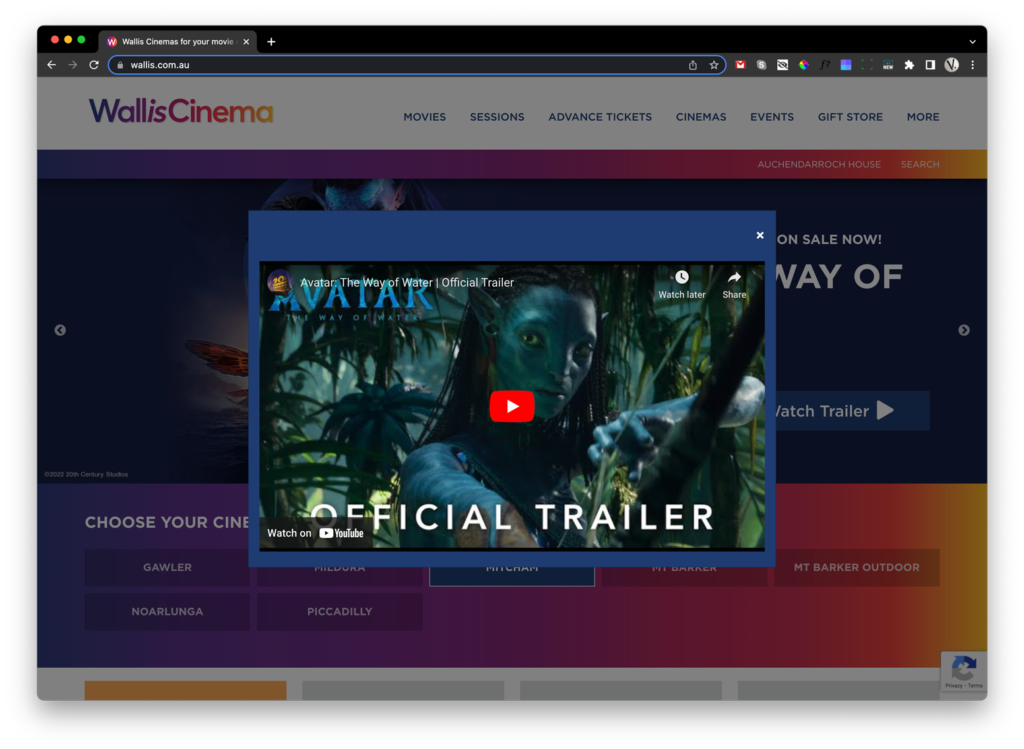
Task: Open the grey S extension icon
Action: click(761, 65)
